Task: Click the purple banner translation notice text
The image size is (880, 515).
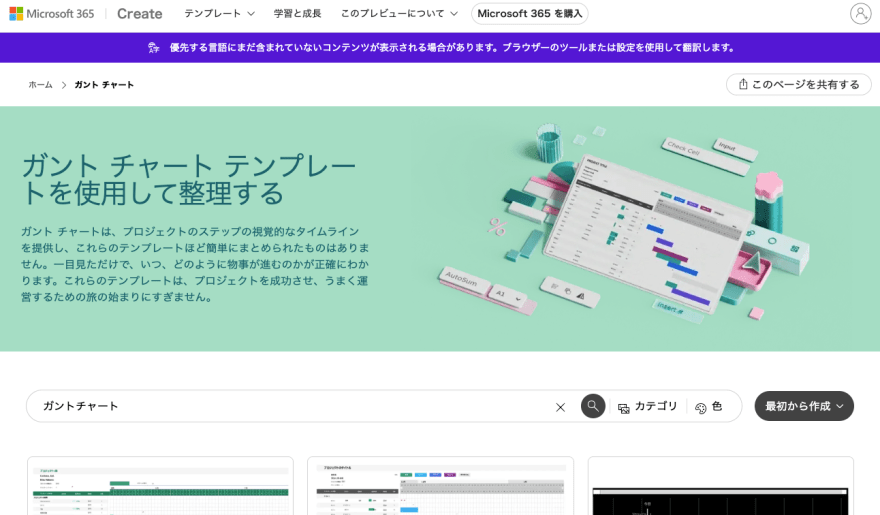Action: [x=452, y=48]
